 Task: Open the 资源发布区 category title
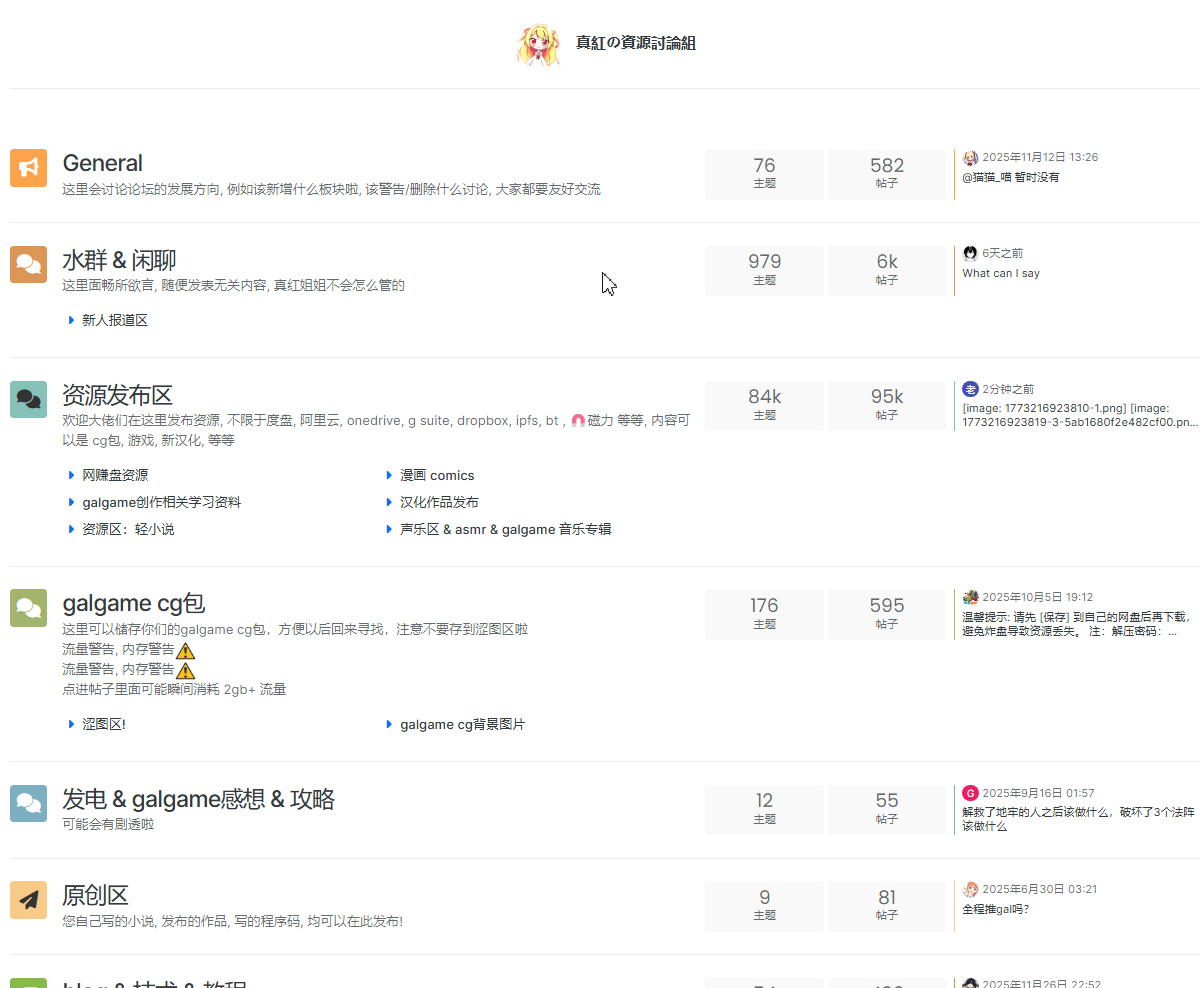coord(117,394)
